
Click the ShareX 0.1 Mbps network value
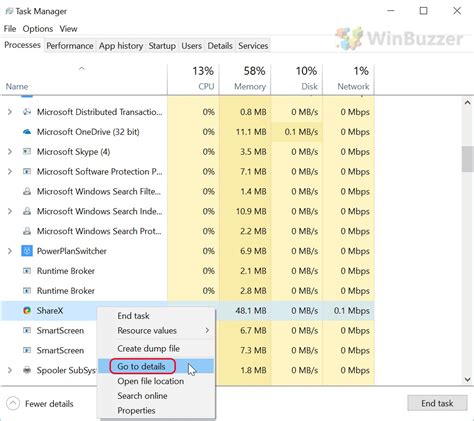352,311
